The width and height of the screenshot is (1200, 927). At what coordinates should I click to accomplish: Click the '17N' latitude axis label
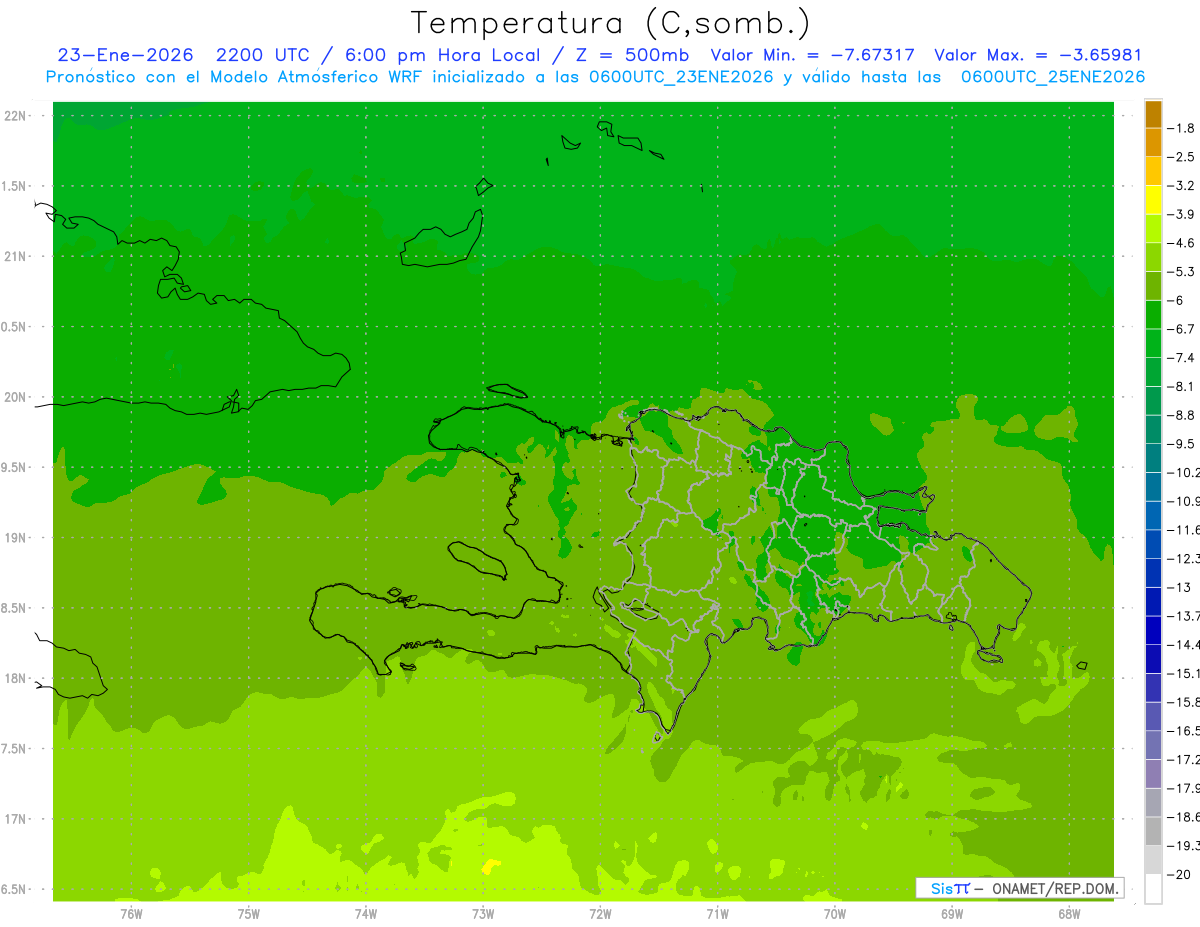point(15,818)
